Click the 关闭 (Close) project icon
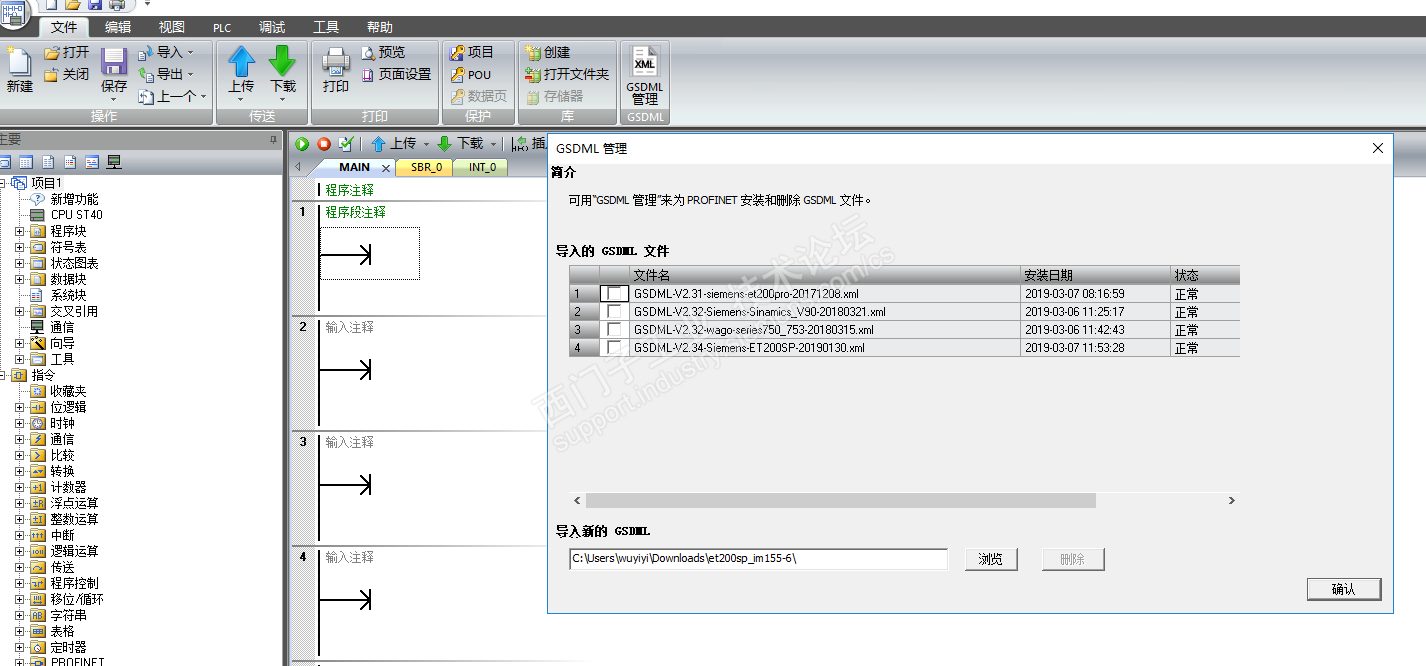This screenshot has width=1426, height=666. 51,74
